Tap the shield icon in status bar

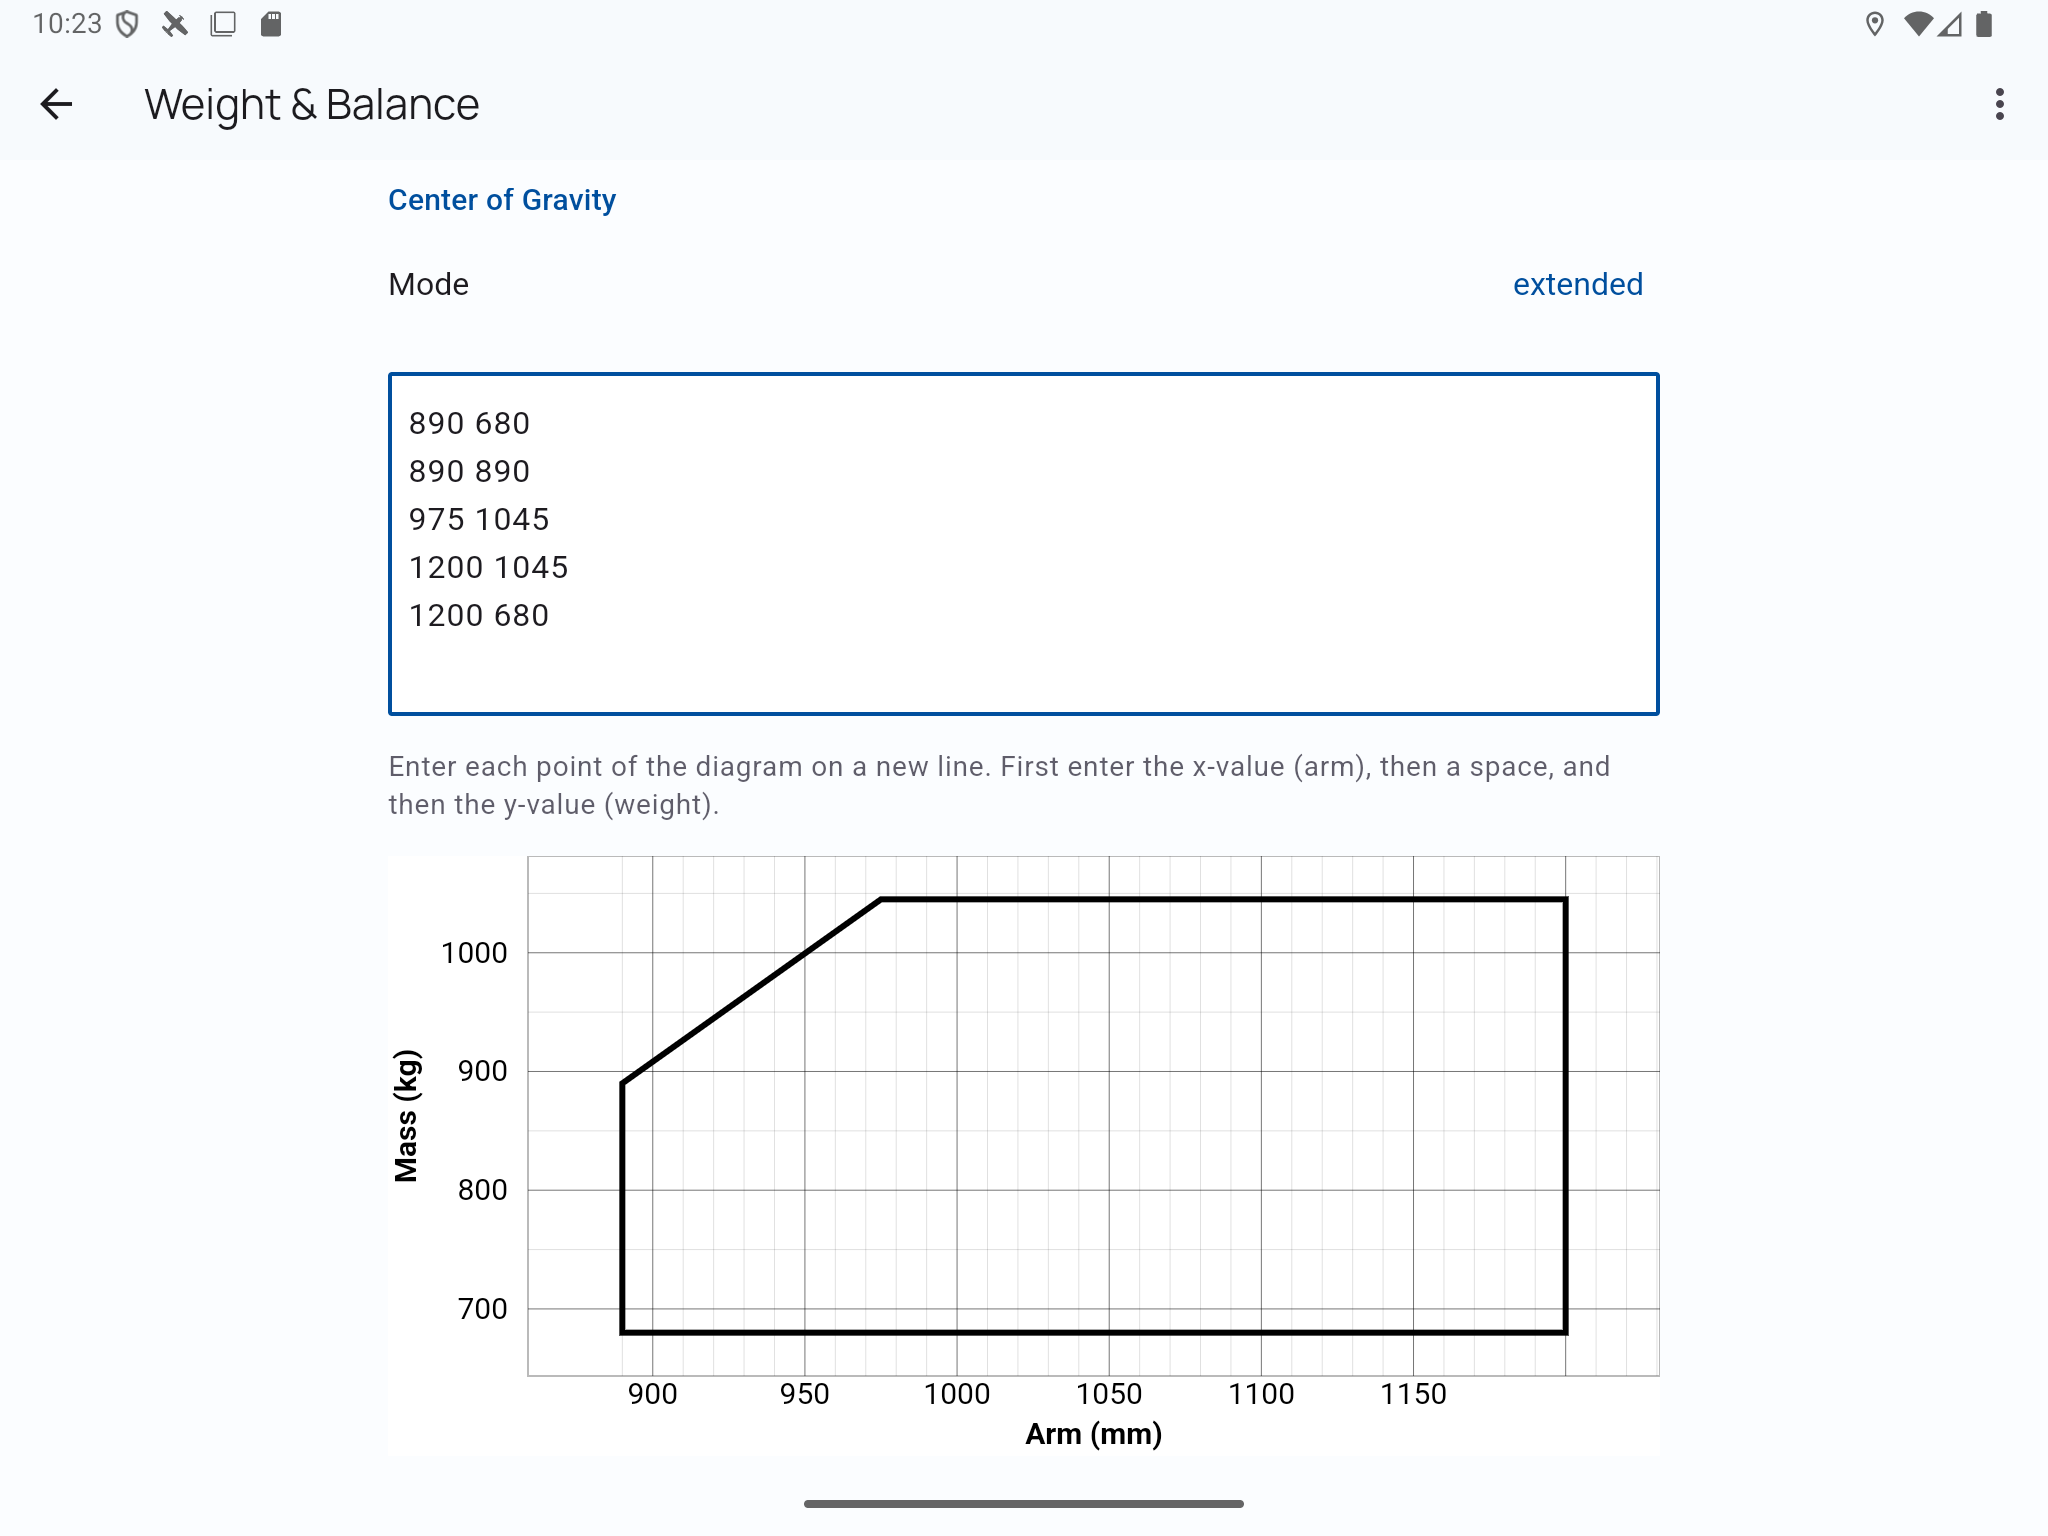pos(127,24)
